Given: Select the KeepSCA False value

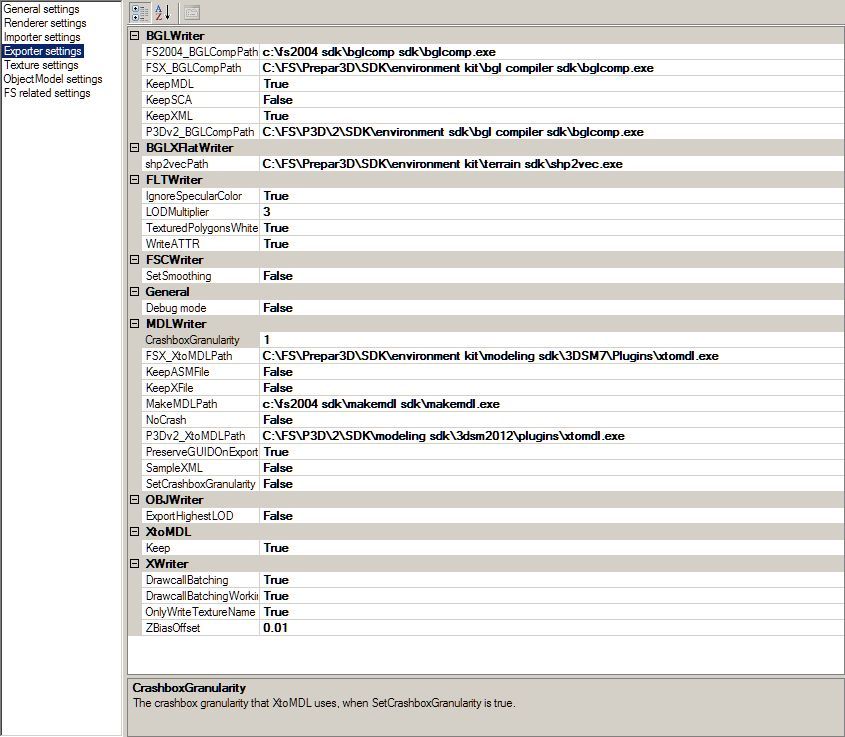Looking at the screenshot, I should point(551,100).
